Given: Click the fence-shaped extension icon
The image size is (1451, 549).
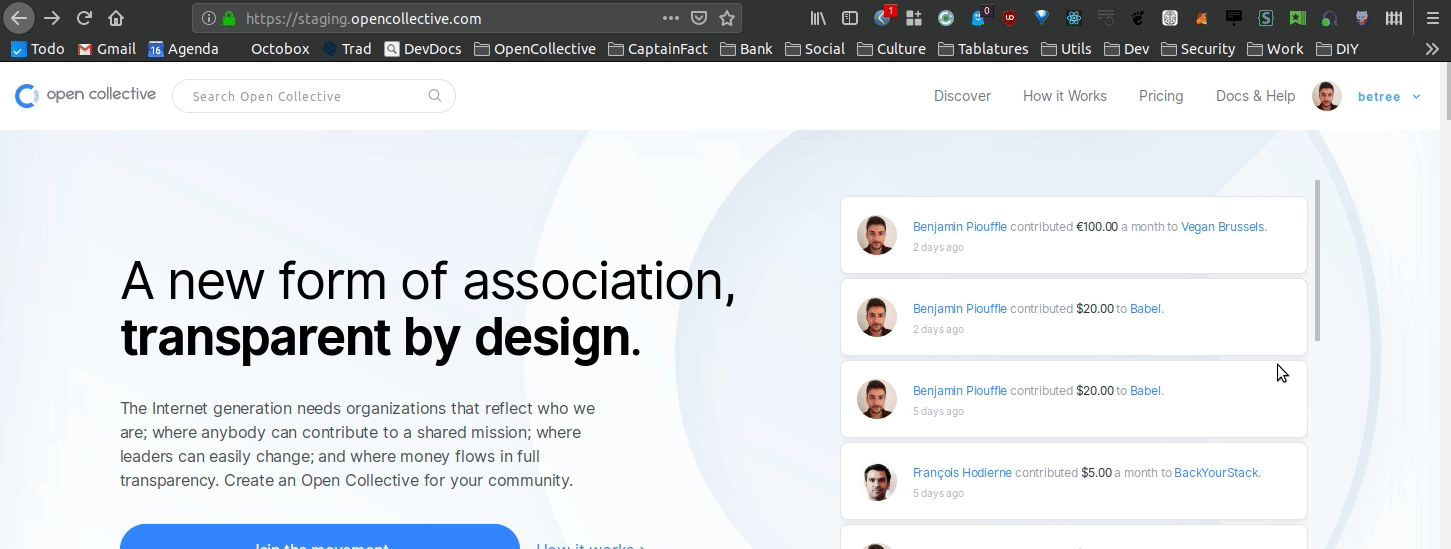Looking at the screenshot, I should (1394, 18).
